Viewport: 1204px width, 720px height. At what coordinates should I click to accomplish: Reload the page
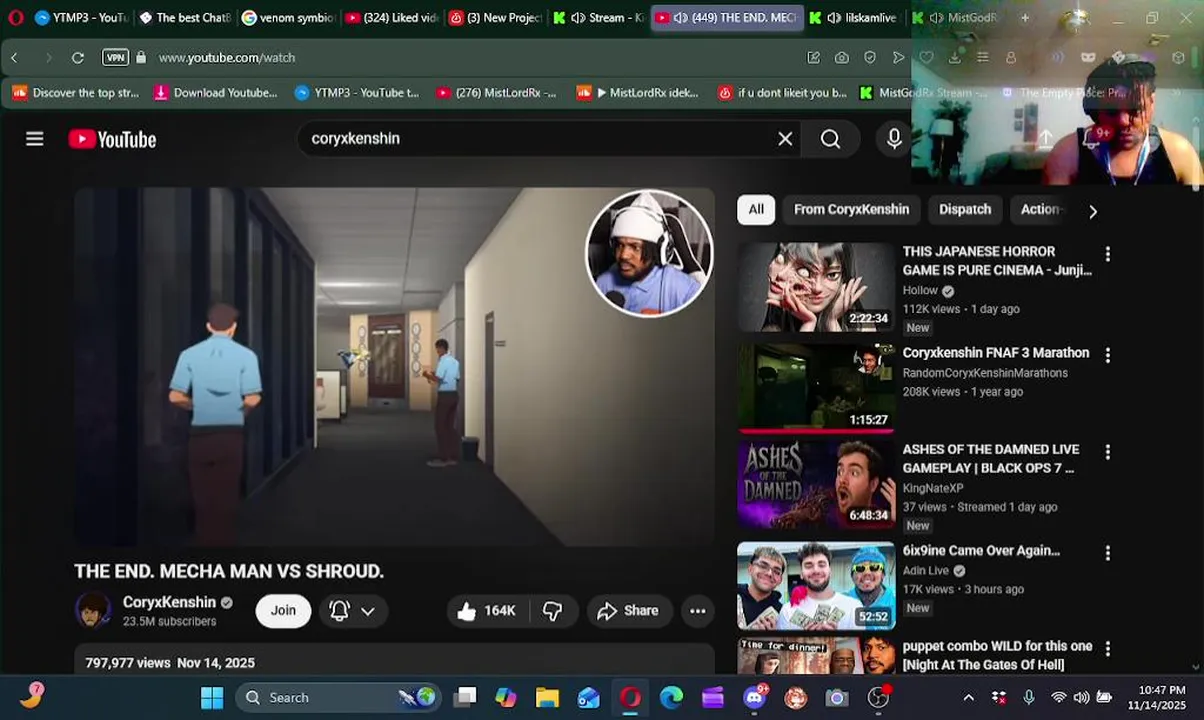[78, 58]
